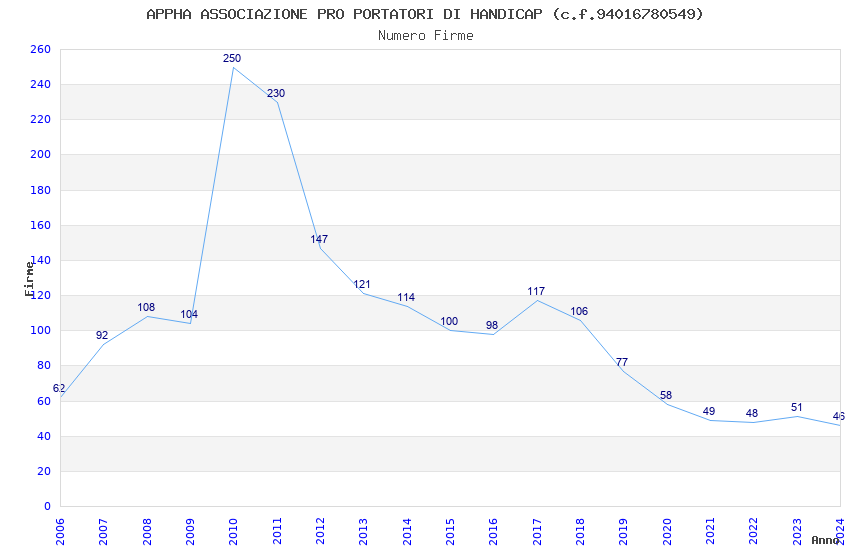Click the 220 y-axis tick label
The height and width of the screenshot is (550, 850).
click(x=41, y=119)
